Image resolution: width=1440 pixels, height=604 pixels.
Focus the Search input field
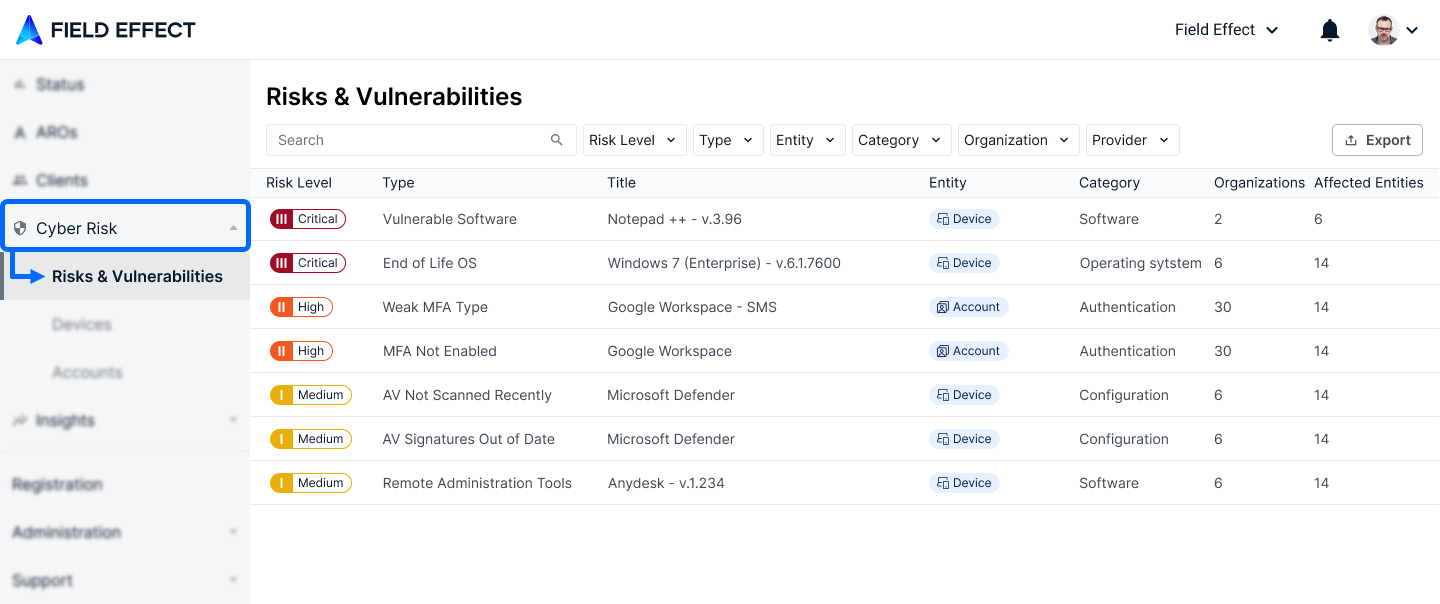point(421,140)
